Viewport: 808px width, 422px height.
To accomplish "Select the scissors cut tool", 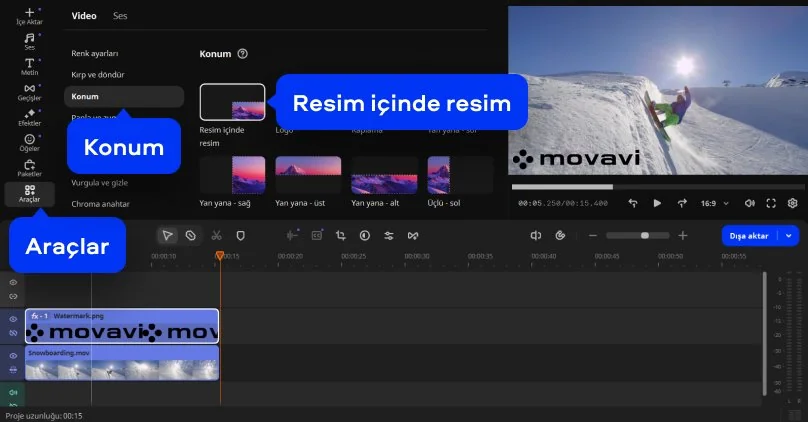I will 216,235.
